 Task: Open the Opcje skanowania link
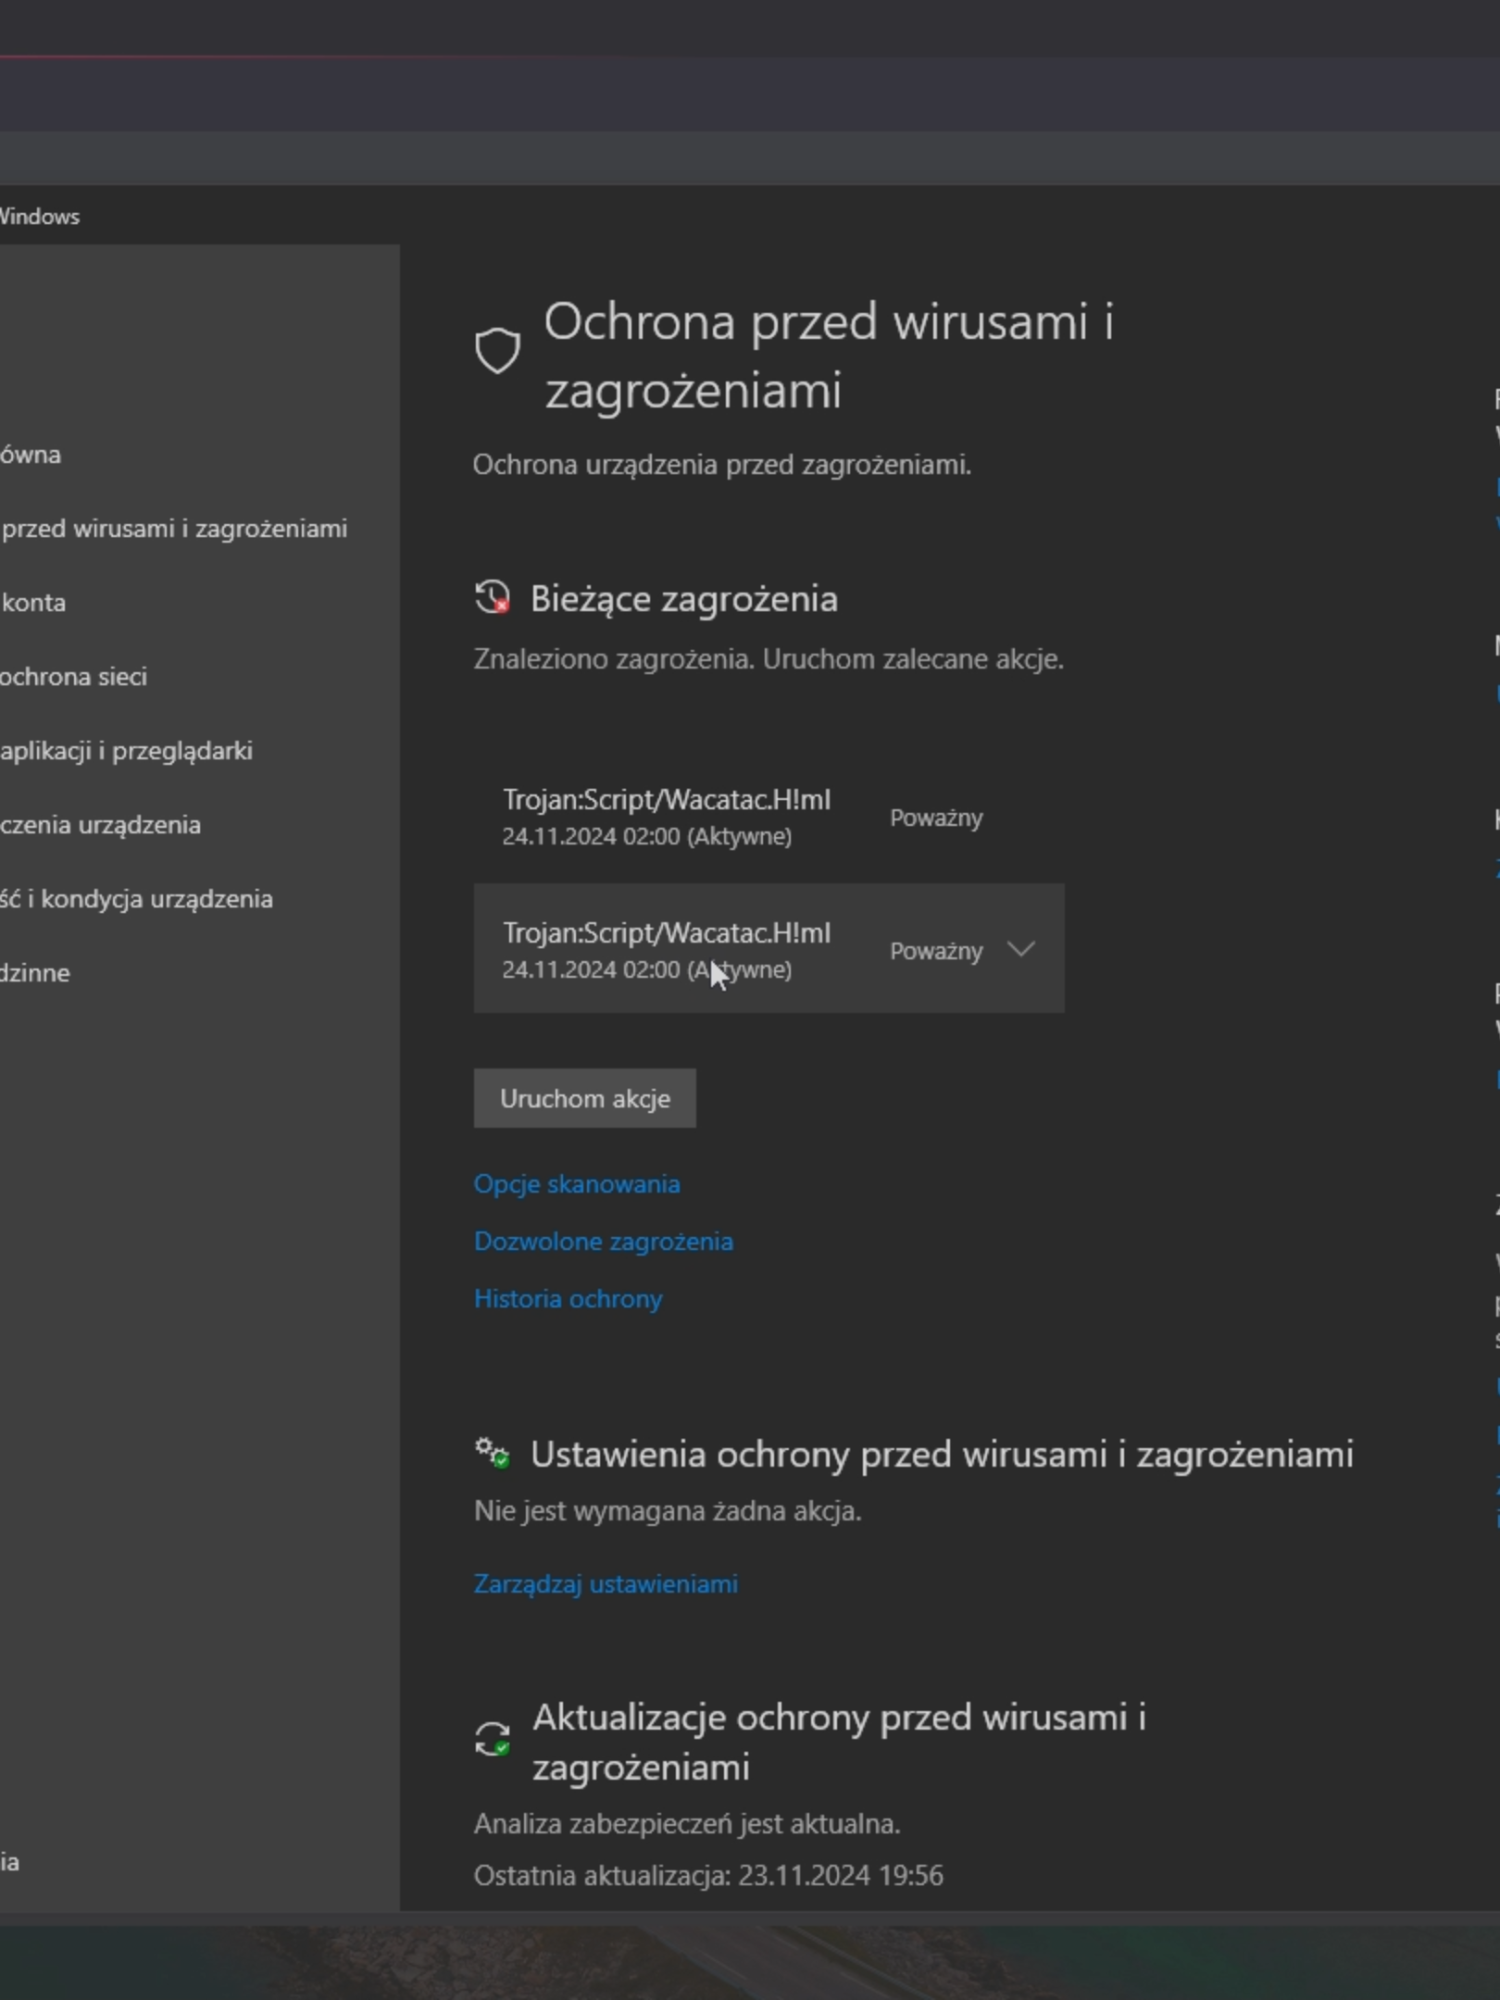[577, 1184]
